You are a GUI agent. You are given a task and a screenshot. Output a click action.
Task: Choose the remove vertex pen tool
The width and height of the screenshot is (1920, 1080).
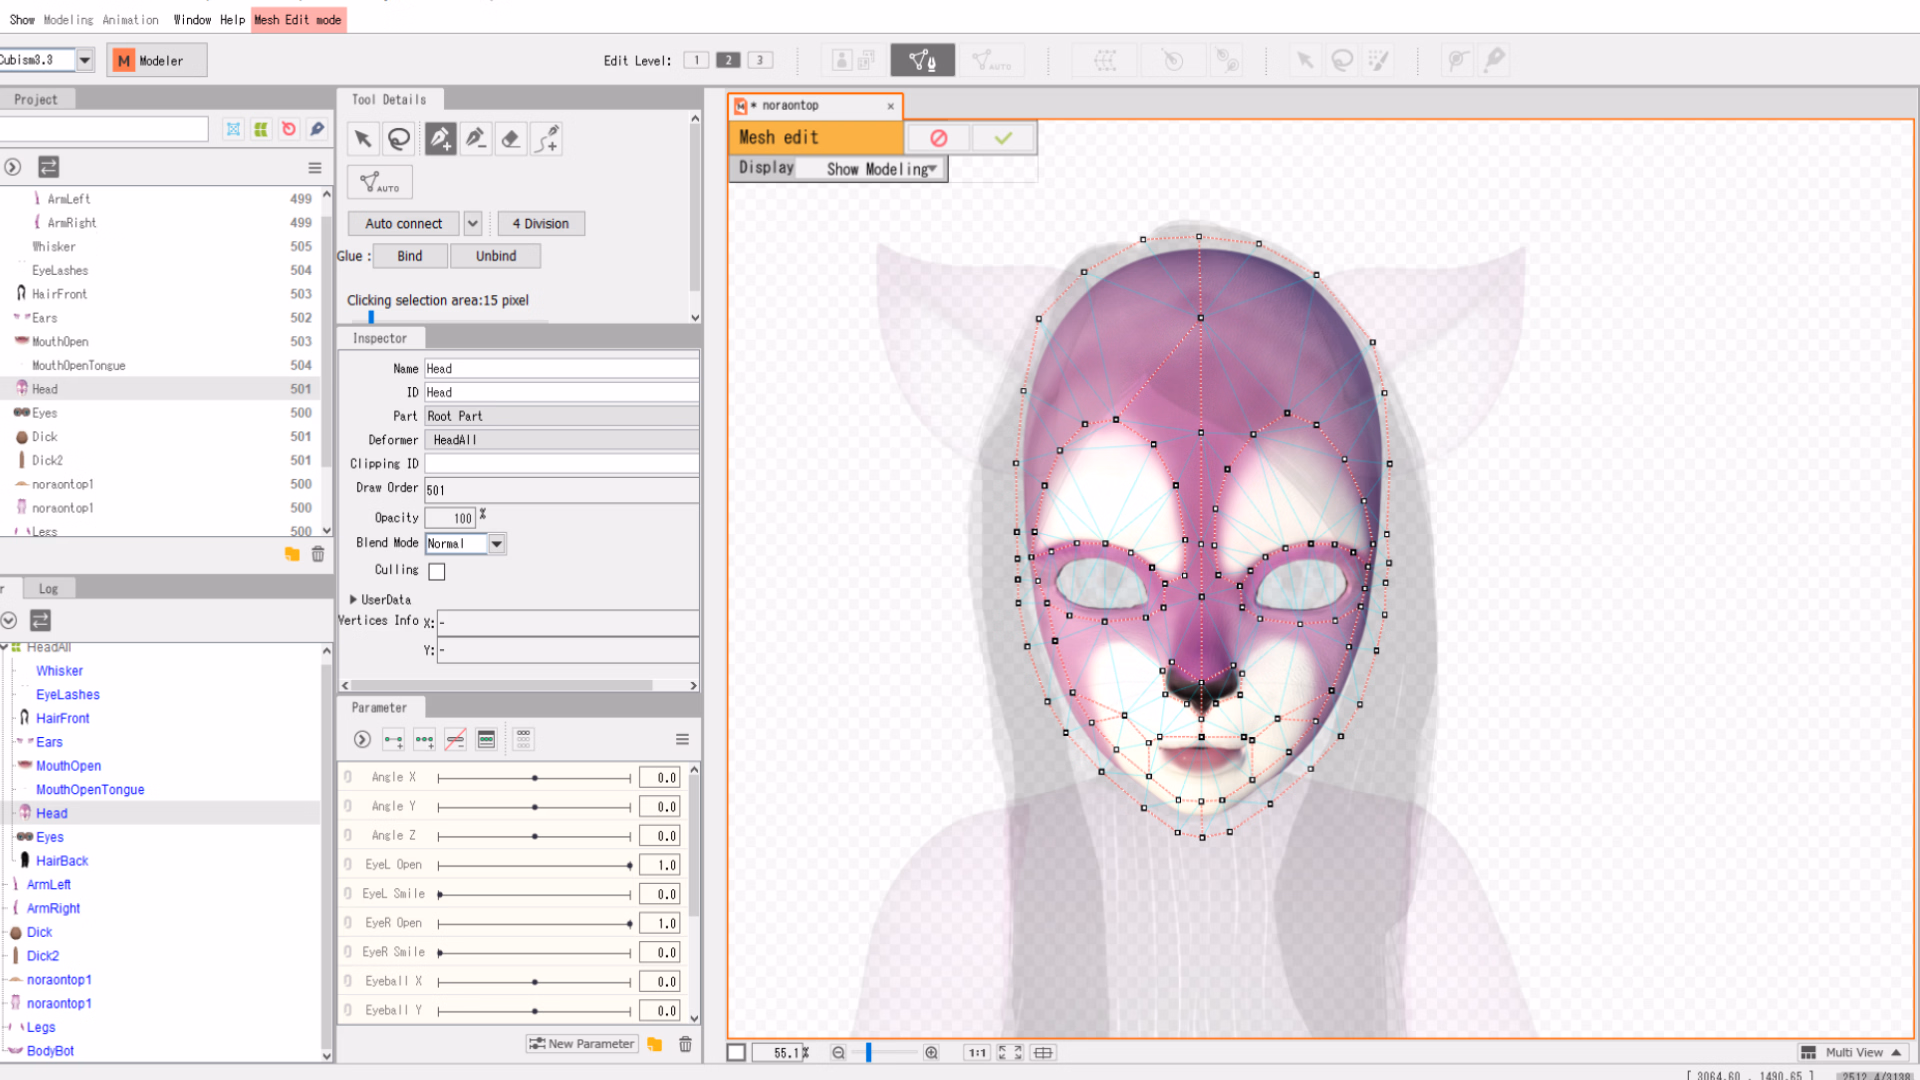click(x=476, y=139)
